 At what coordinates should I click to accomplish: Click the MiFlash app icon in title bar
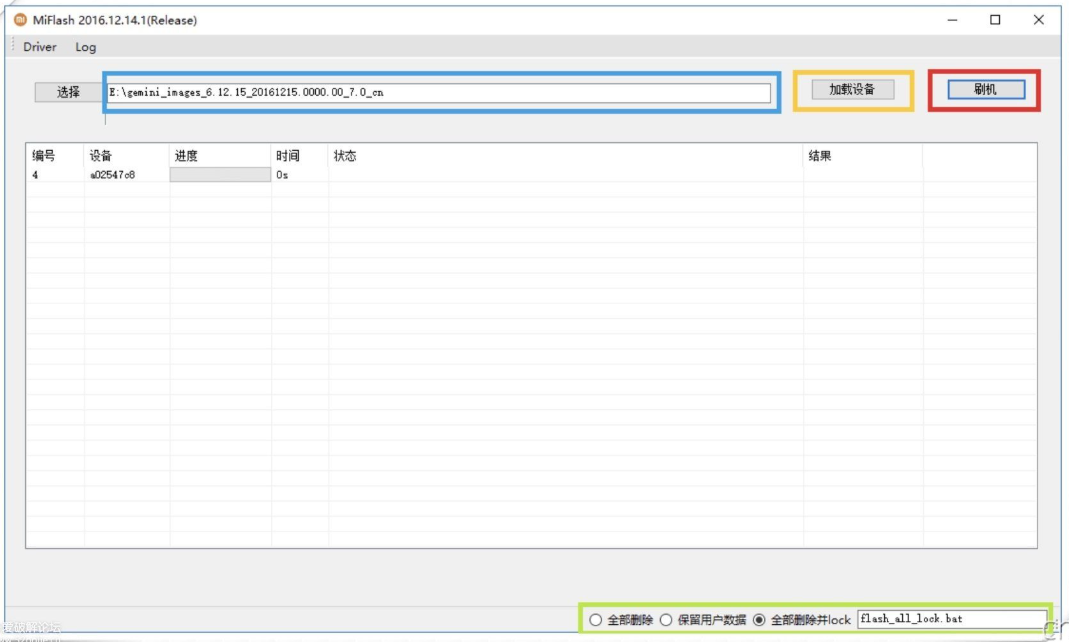click(x=20, y=20)
